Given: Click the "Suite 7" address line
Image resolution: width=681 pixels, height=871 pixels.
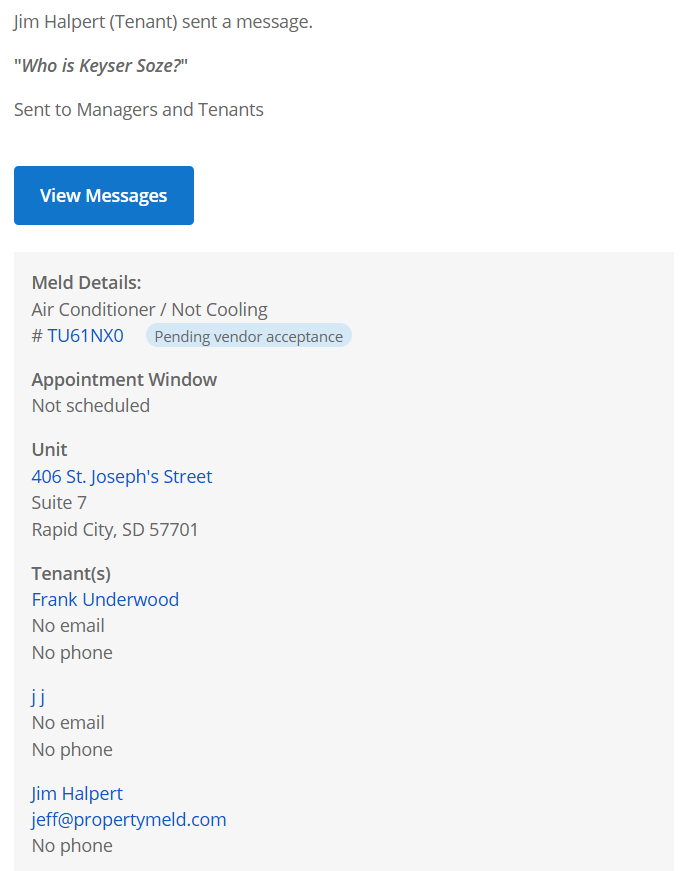Looking at the screenshot, I should click(59, 502).
